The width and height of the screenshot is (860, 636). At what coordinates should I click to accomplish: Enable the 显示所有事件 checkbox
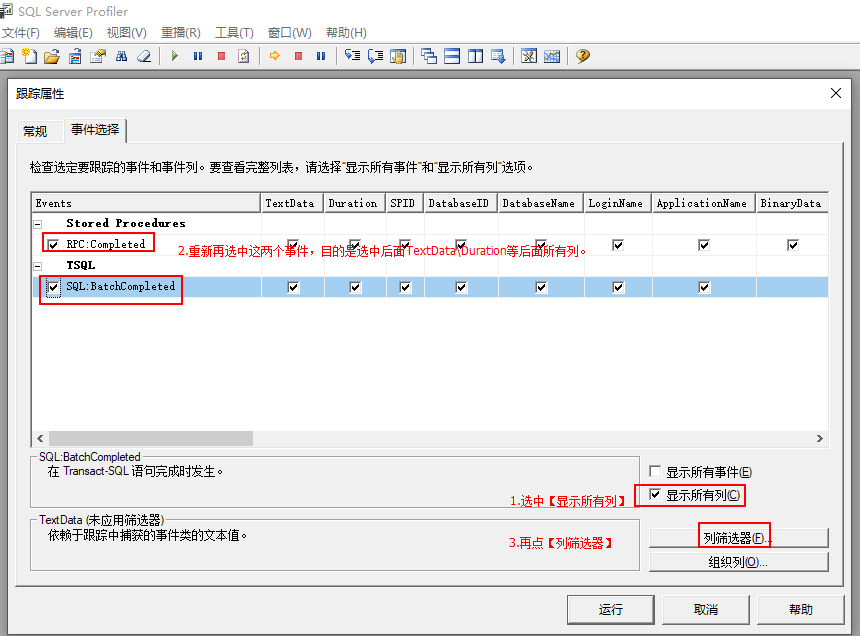[x=655, y=472]
